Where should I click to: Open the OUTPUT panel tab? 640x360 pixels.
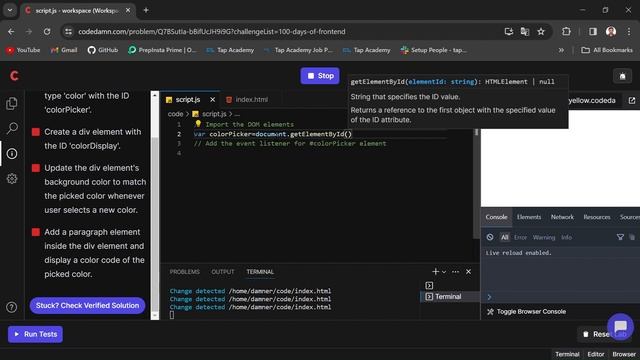click(223, 272)
